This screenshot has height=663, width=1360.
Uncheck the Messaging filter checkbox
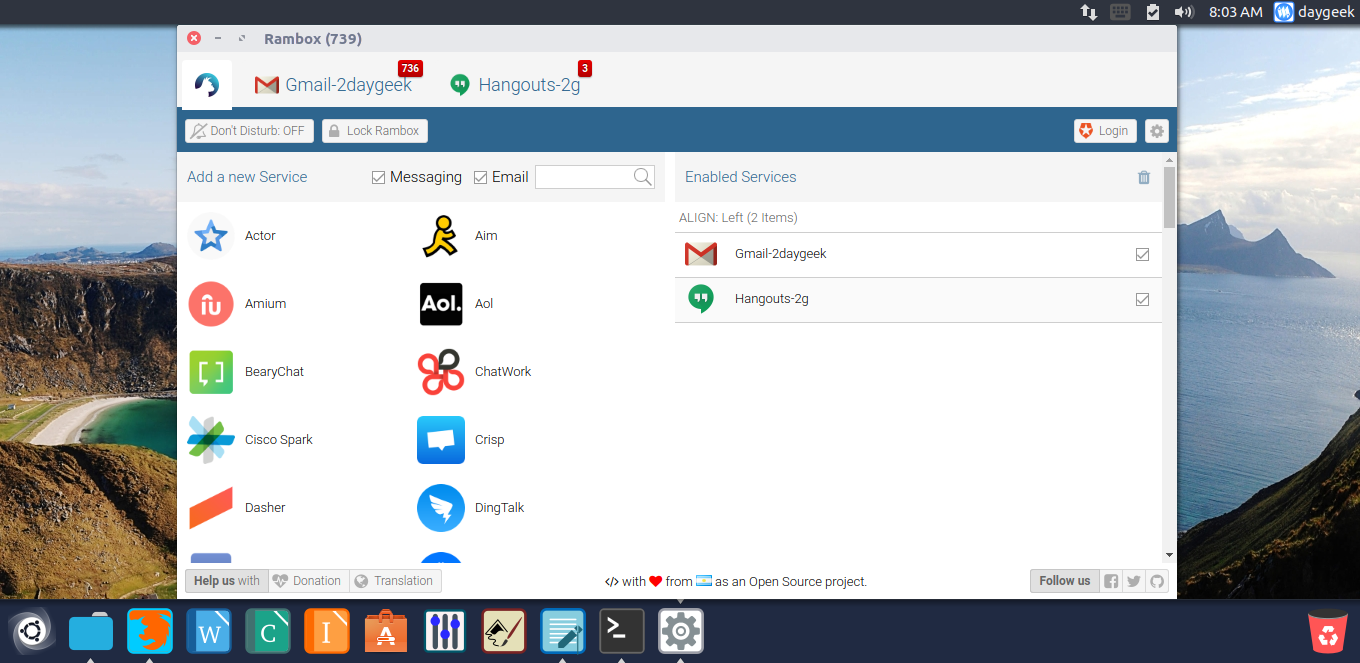point(378,177)
